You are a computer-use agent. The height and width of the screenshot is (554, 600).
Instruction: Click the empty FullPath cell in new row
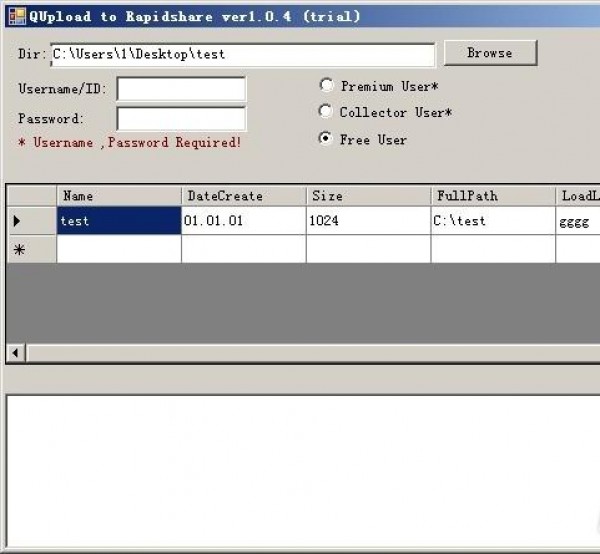[x=493, y=249]
